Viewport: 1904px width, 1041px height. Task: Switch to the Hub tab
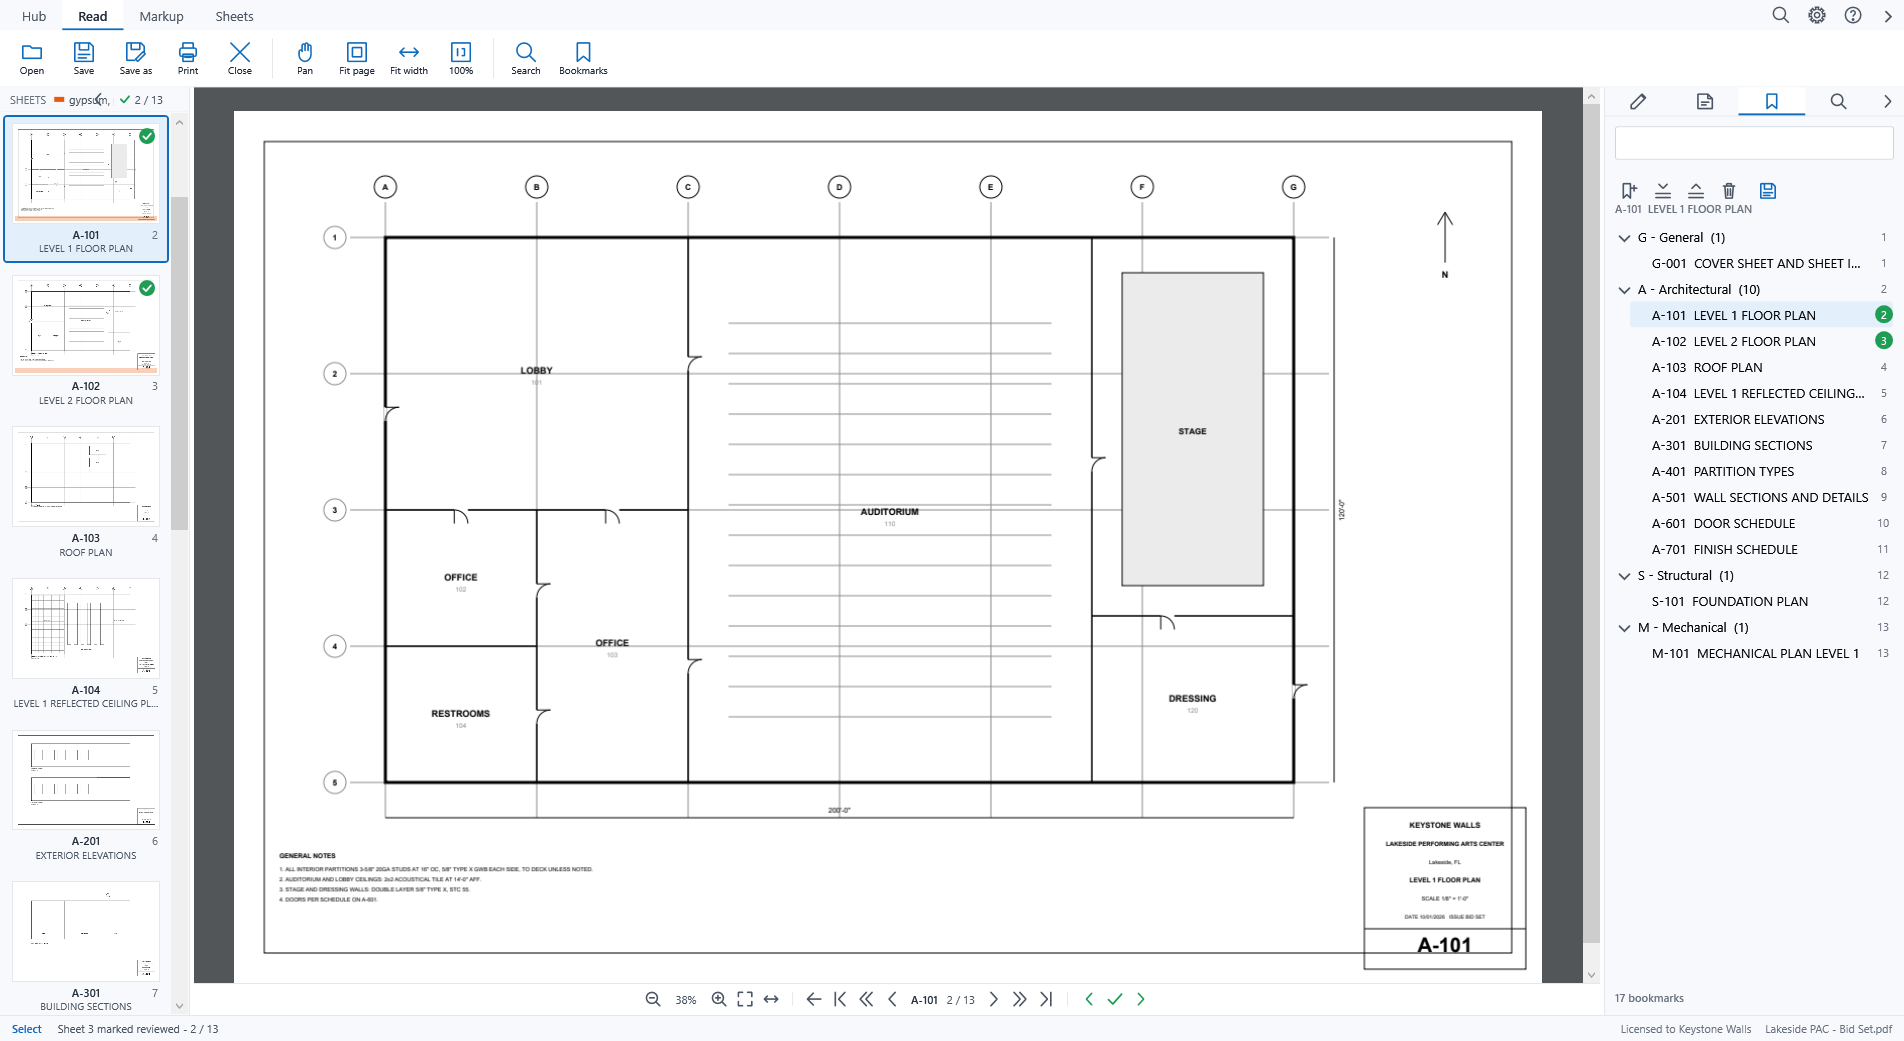pos(34,16)
